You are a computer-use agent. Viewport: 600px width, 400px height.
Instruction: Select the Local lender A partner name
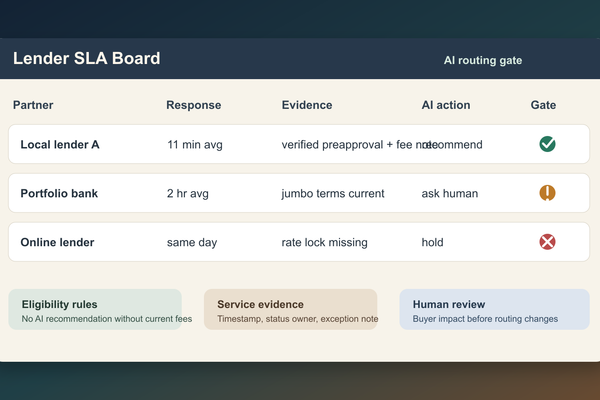pos(60,145)
